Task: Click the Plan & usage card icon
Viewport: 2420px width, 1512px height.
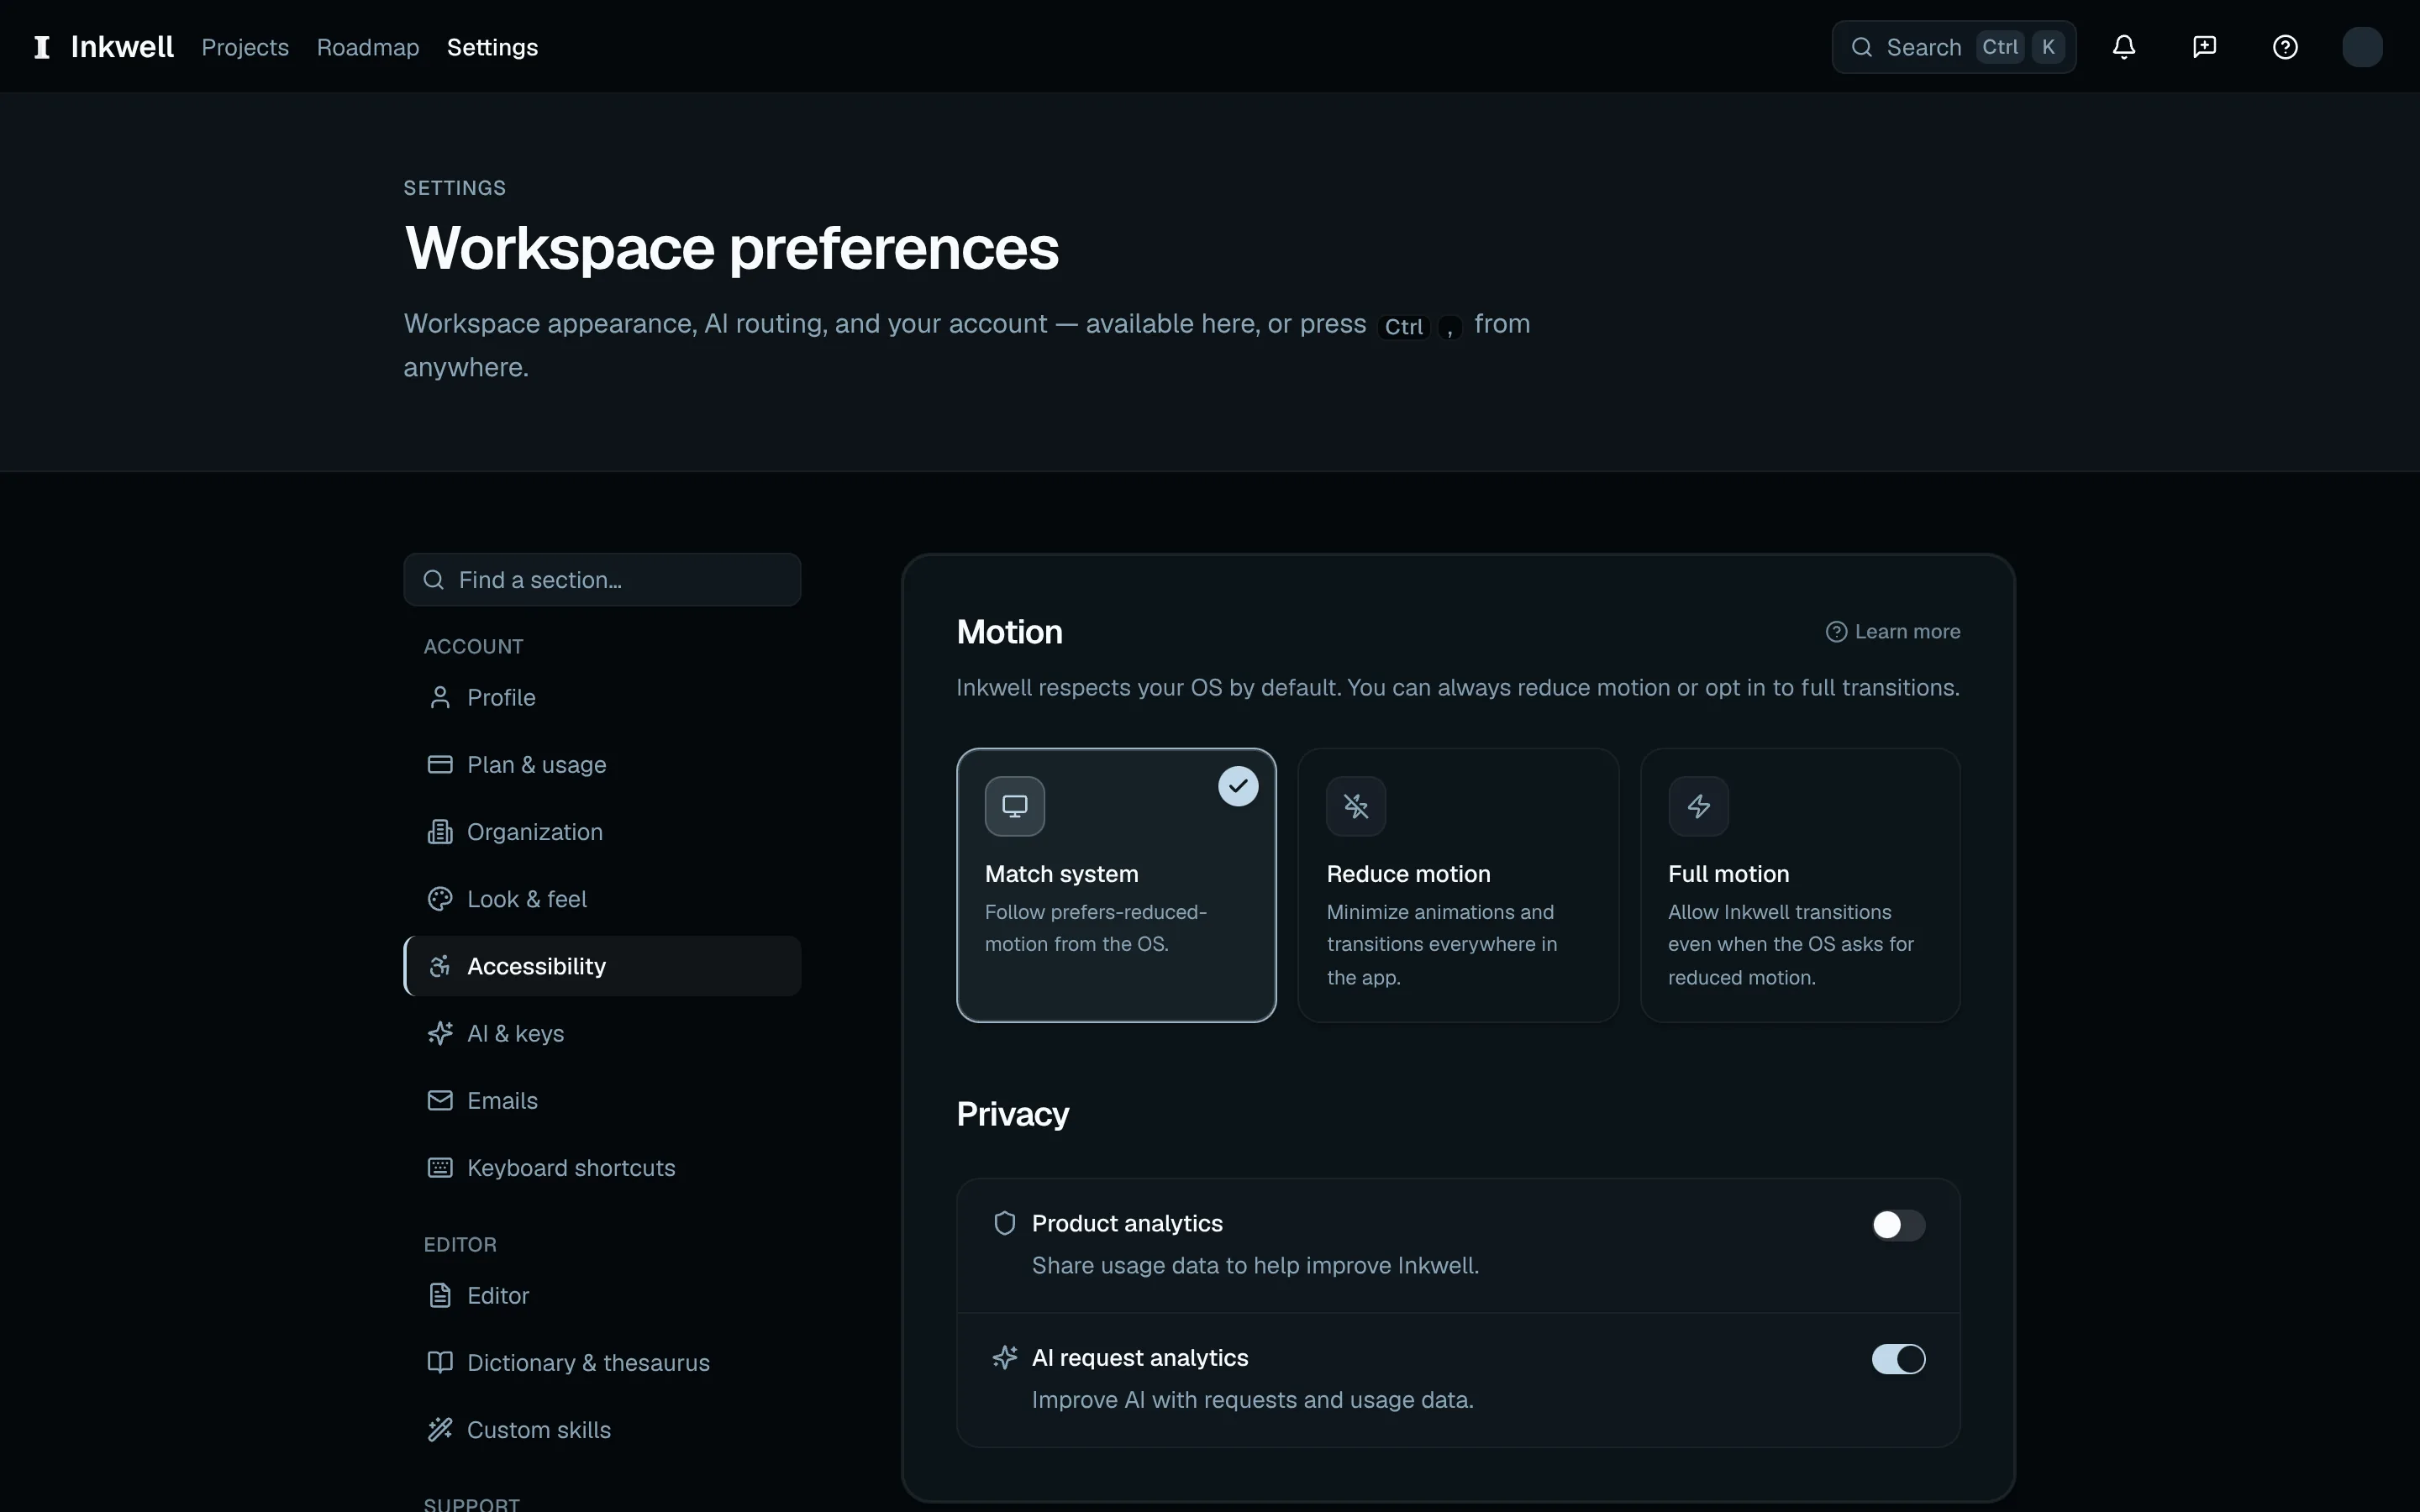Action: [440, 764]
